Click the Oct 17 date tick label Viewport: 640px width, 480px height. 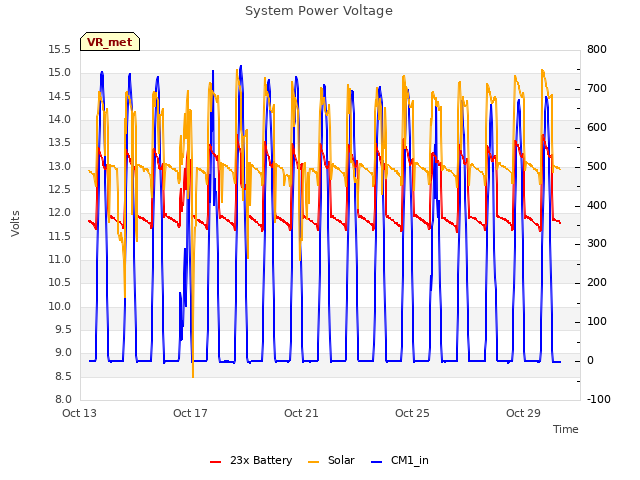190,413
